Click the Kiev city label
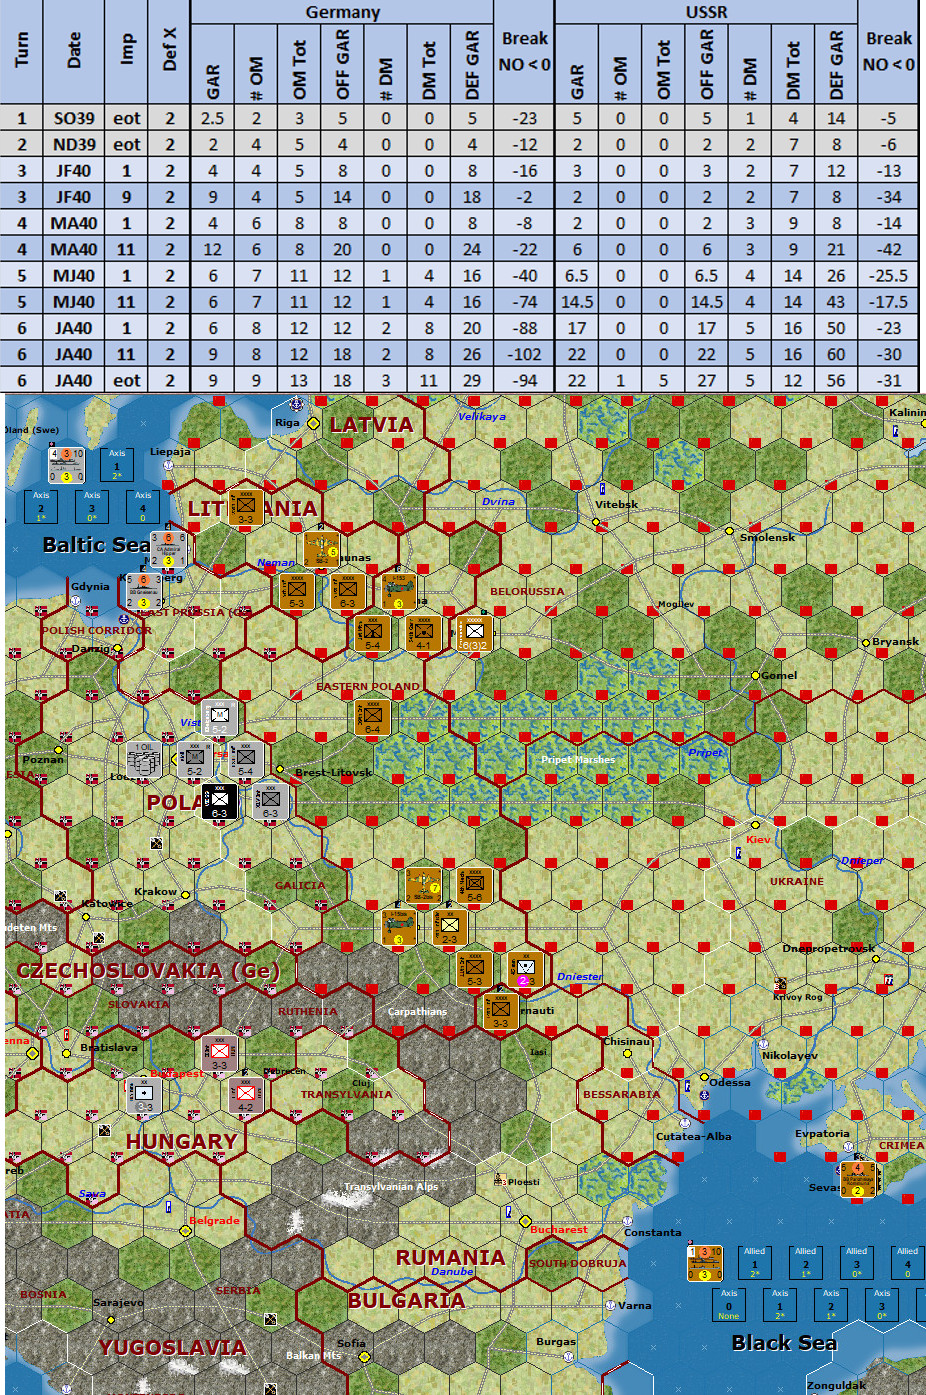This screenshot has height=1395, width=926. pos(758,839)
